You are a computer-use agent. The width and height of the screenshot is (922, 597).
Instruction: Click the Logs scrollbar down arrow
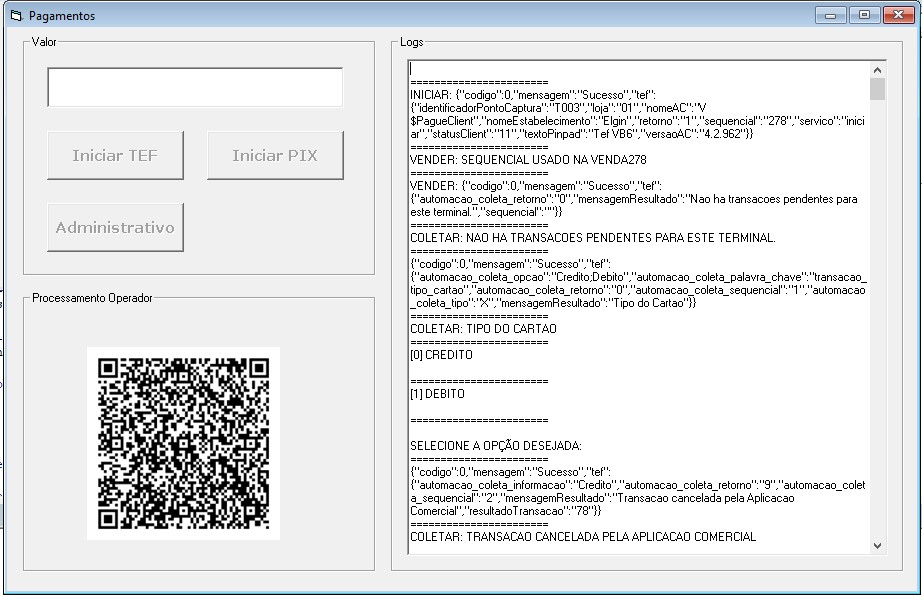point(877,546)
